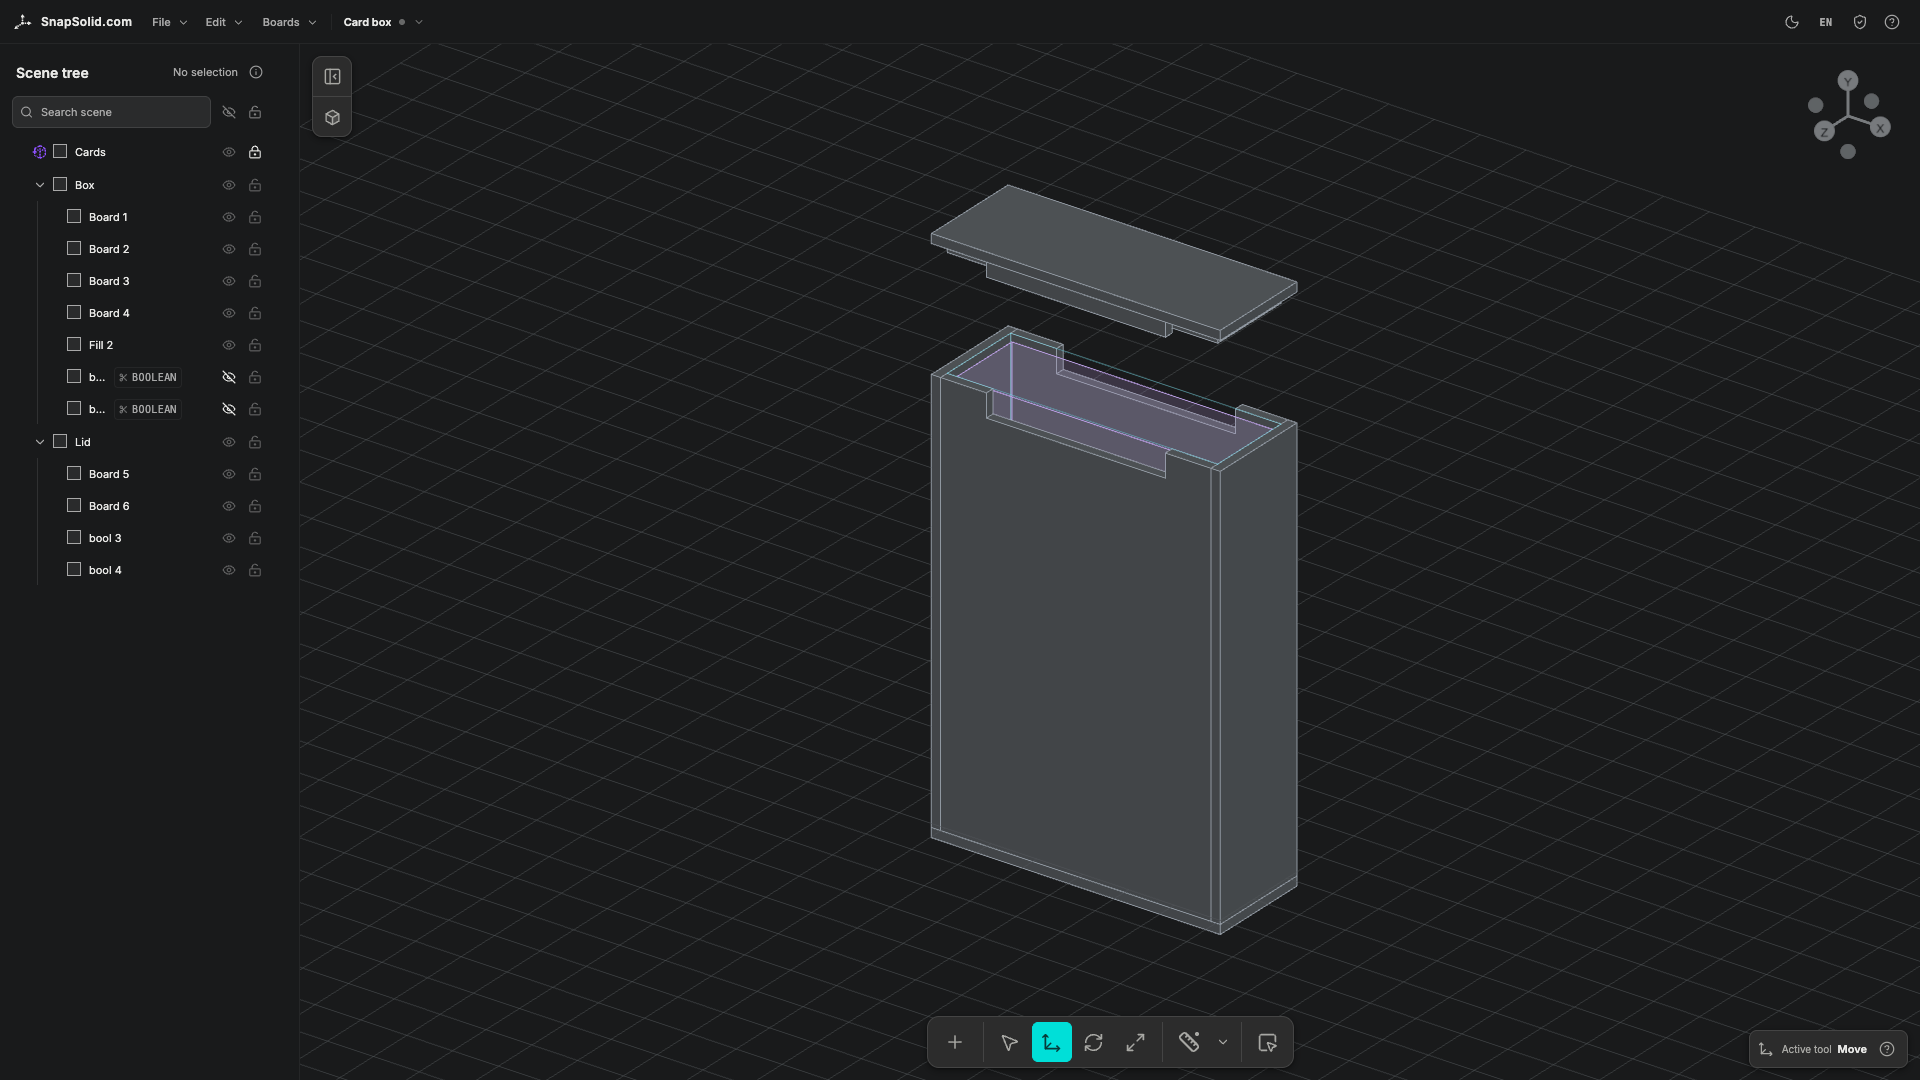Viewport: 1920px width, 1080px height.
Task: Hide the Cards item
Action: pyautogui.click(x=229, y=152)
